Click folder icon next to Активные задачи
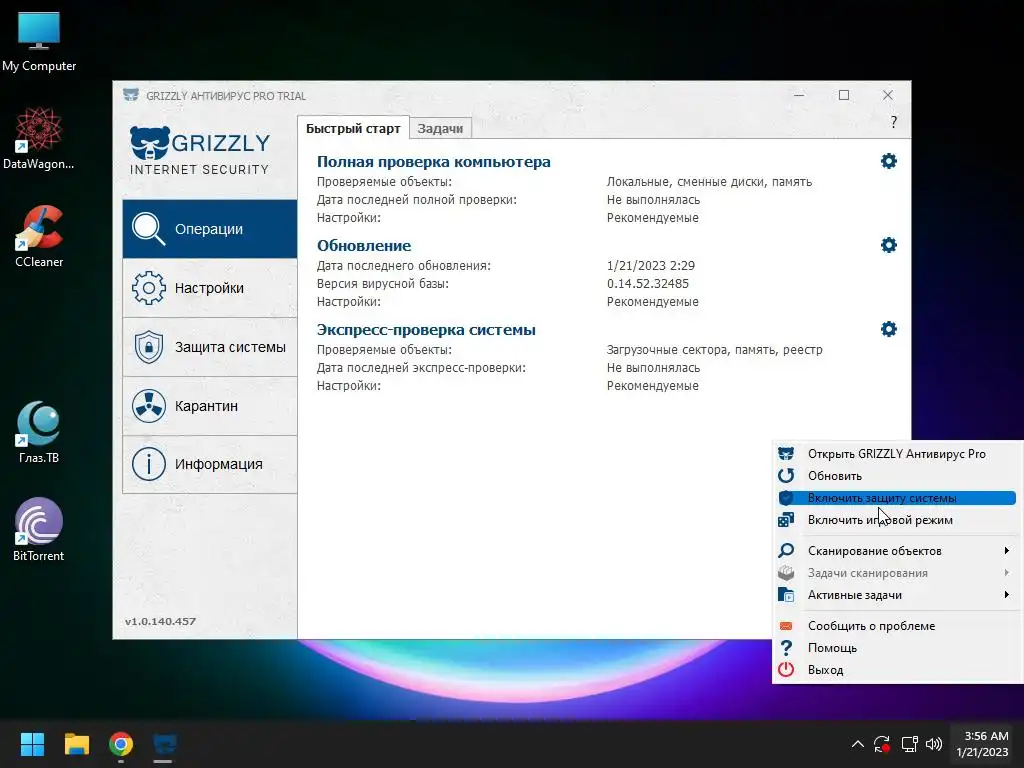 786,595
